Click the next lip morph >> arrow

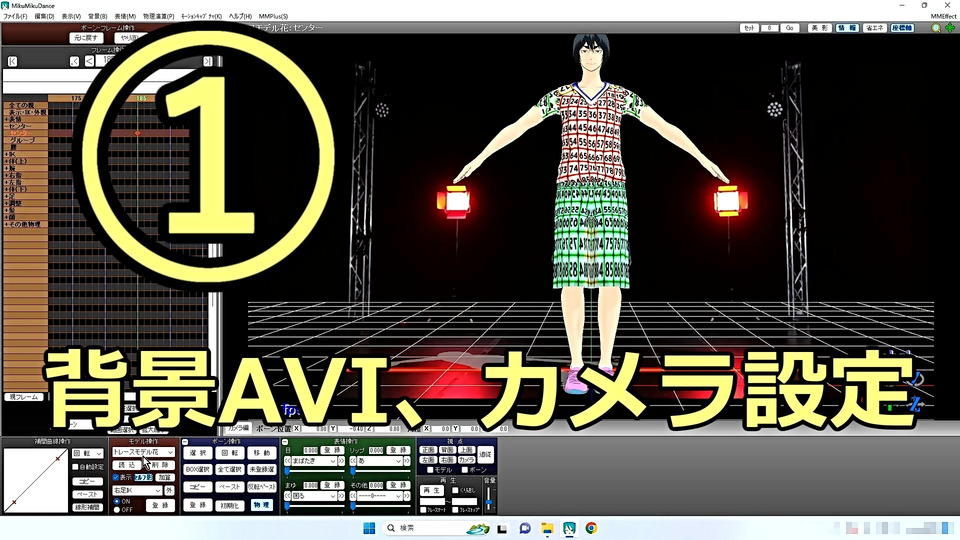[407, 461]
